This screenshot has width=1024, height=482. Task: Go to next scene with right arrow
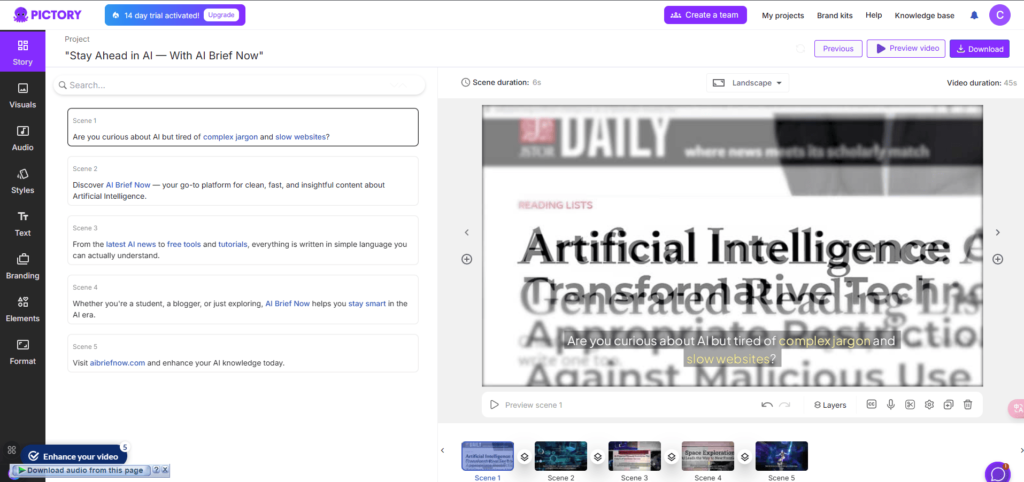(997, 233)
